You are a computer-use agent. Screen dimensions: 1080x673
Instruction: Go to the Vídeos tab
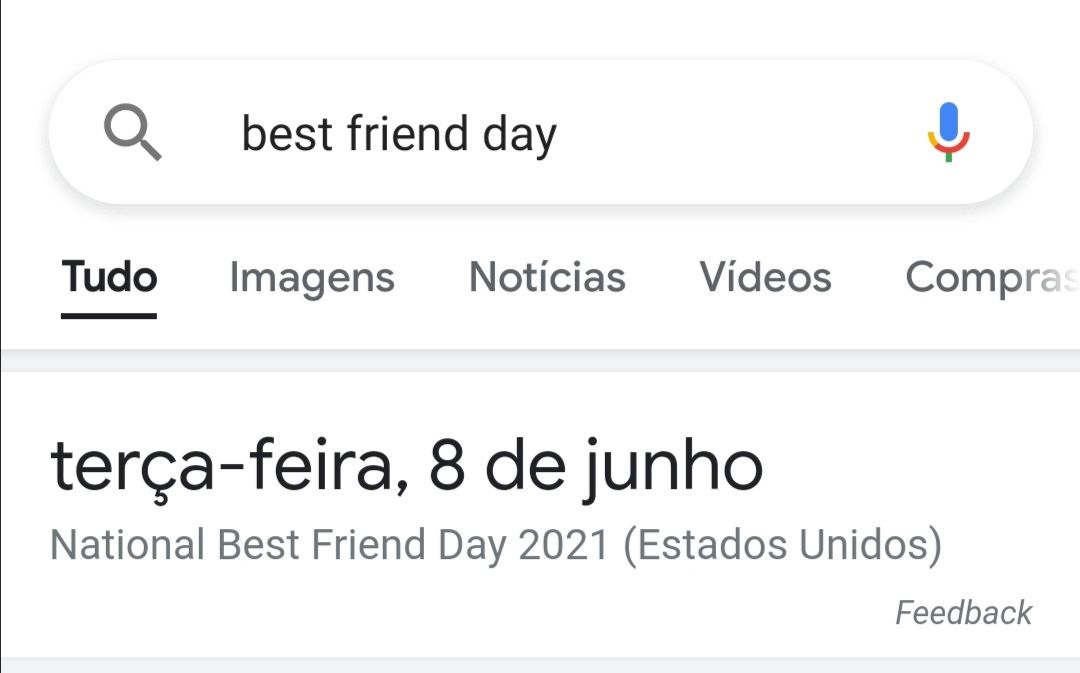[x=765, y=277]
